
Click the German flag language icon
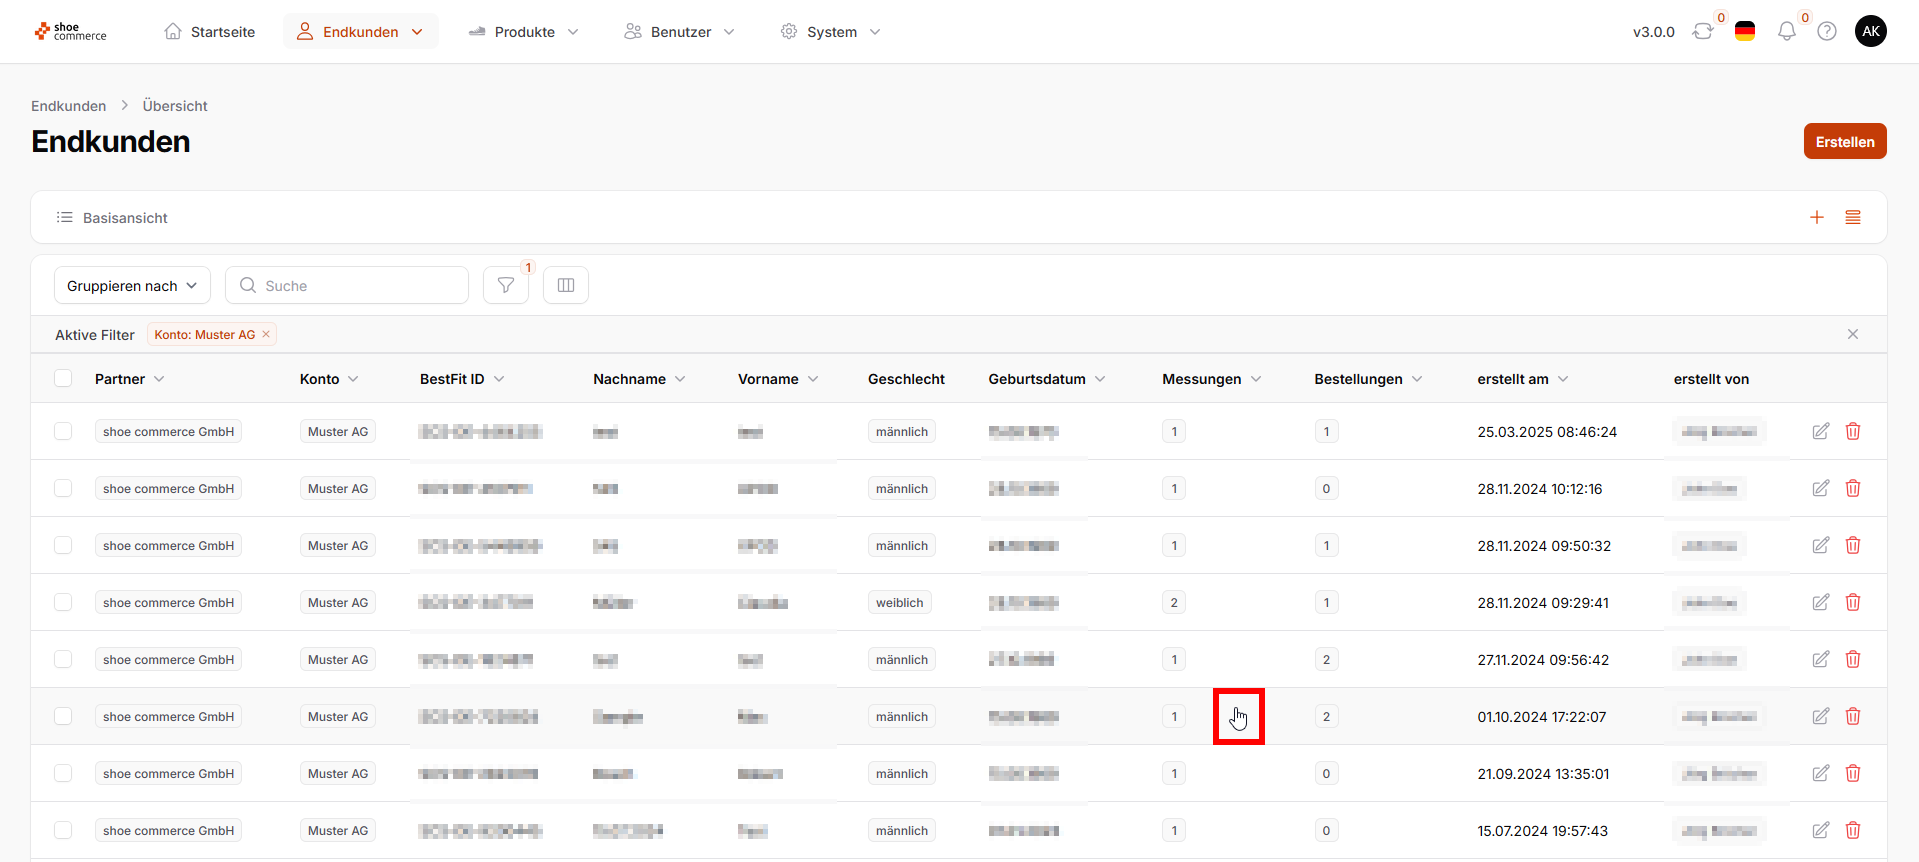click(x=1745, y=32)
